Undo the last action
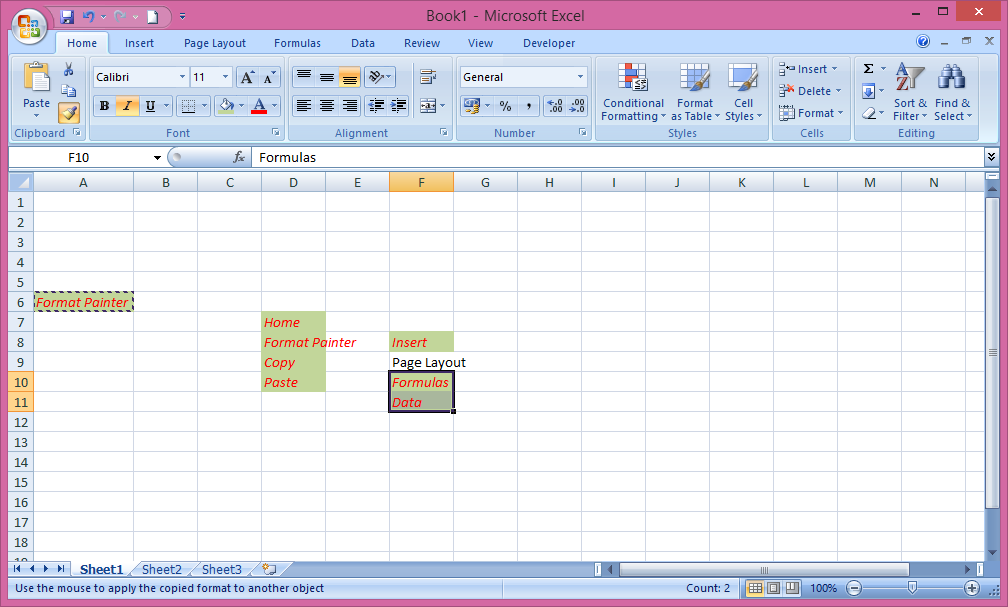The image size is (1008, 607). pyautogui.click(x=89, y=17)
